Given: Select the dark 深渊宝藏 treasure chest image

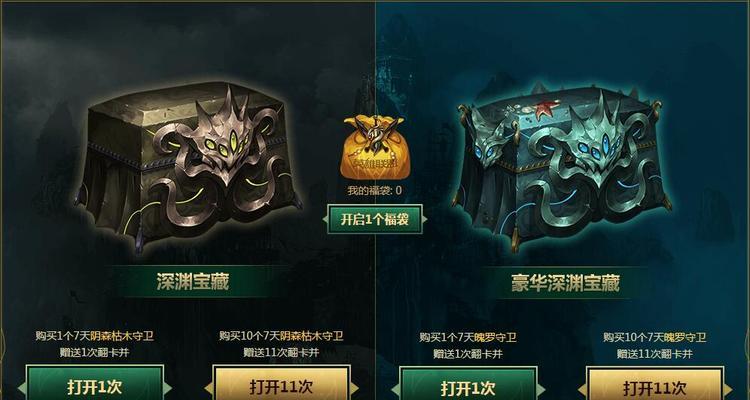Looking at the screenshot, I should click(189, 165).
